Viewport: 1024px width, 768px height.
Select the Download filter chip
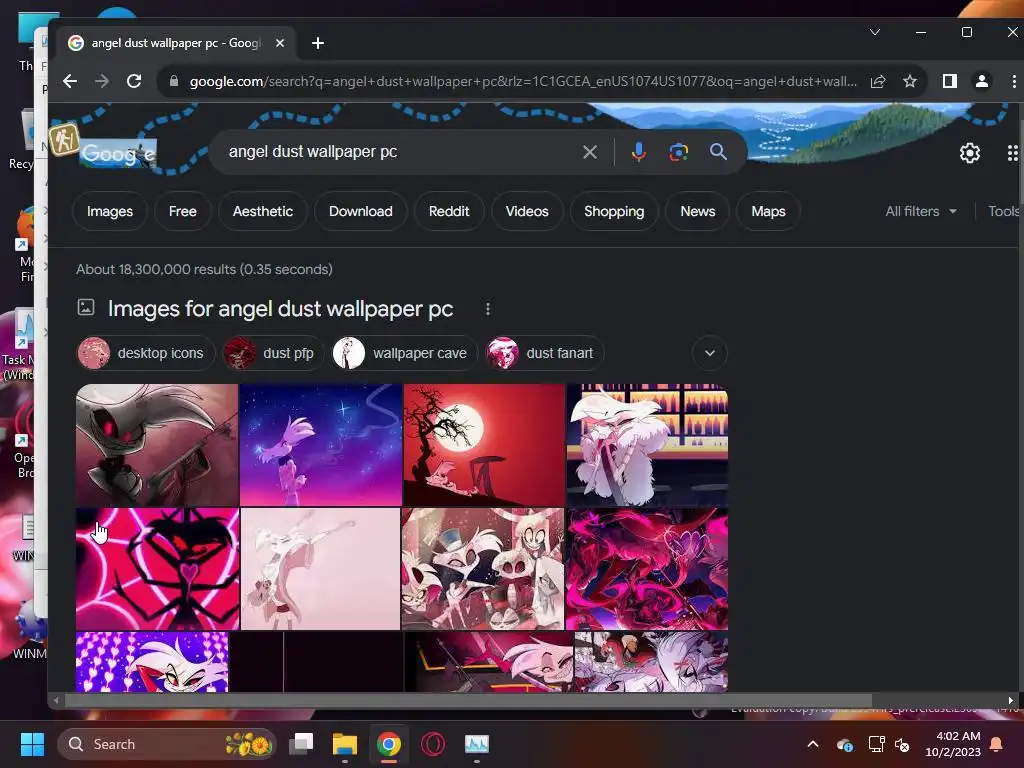[360, 211]
